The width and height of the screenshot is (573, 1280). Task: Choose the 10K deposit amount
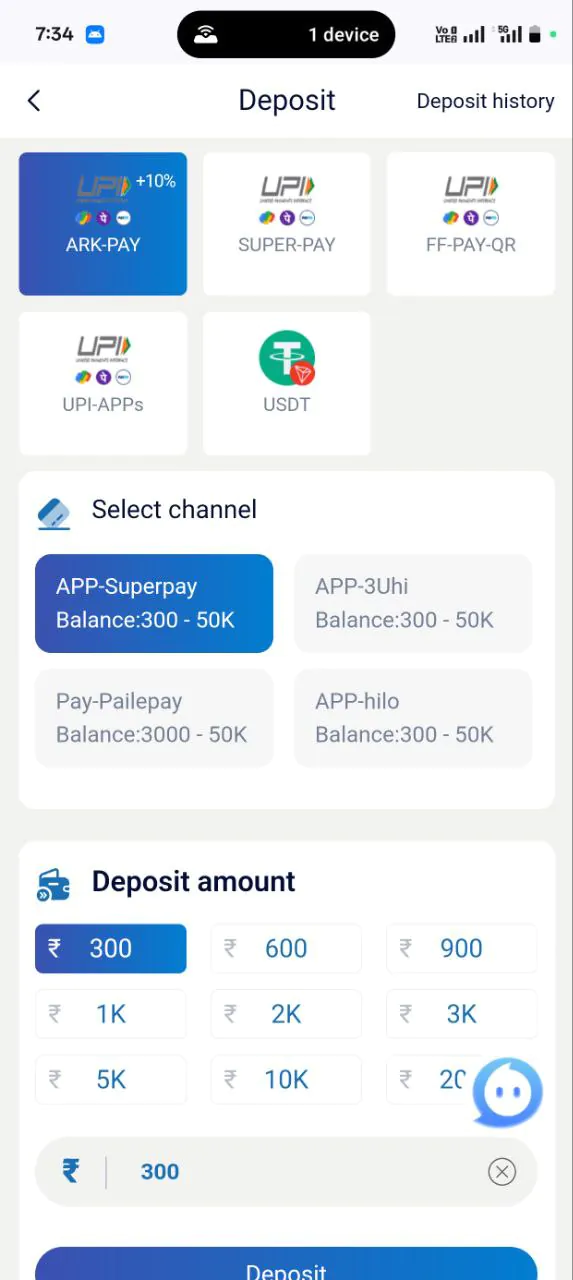[x=286, y=1079]
